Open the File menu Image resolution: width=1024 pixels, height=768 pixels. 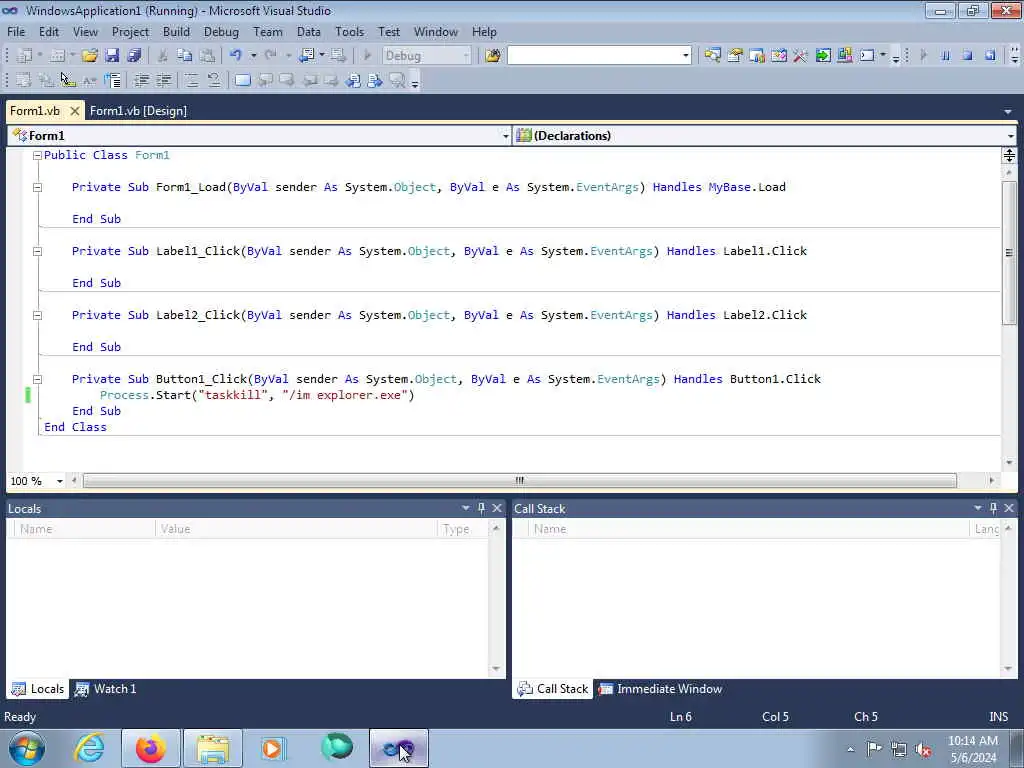click(x=16, y=32)
